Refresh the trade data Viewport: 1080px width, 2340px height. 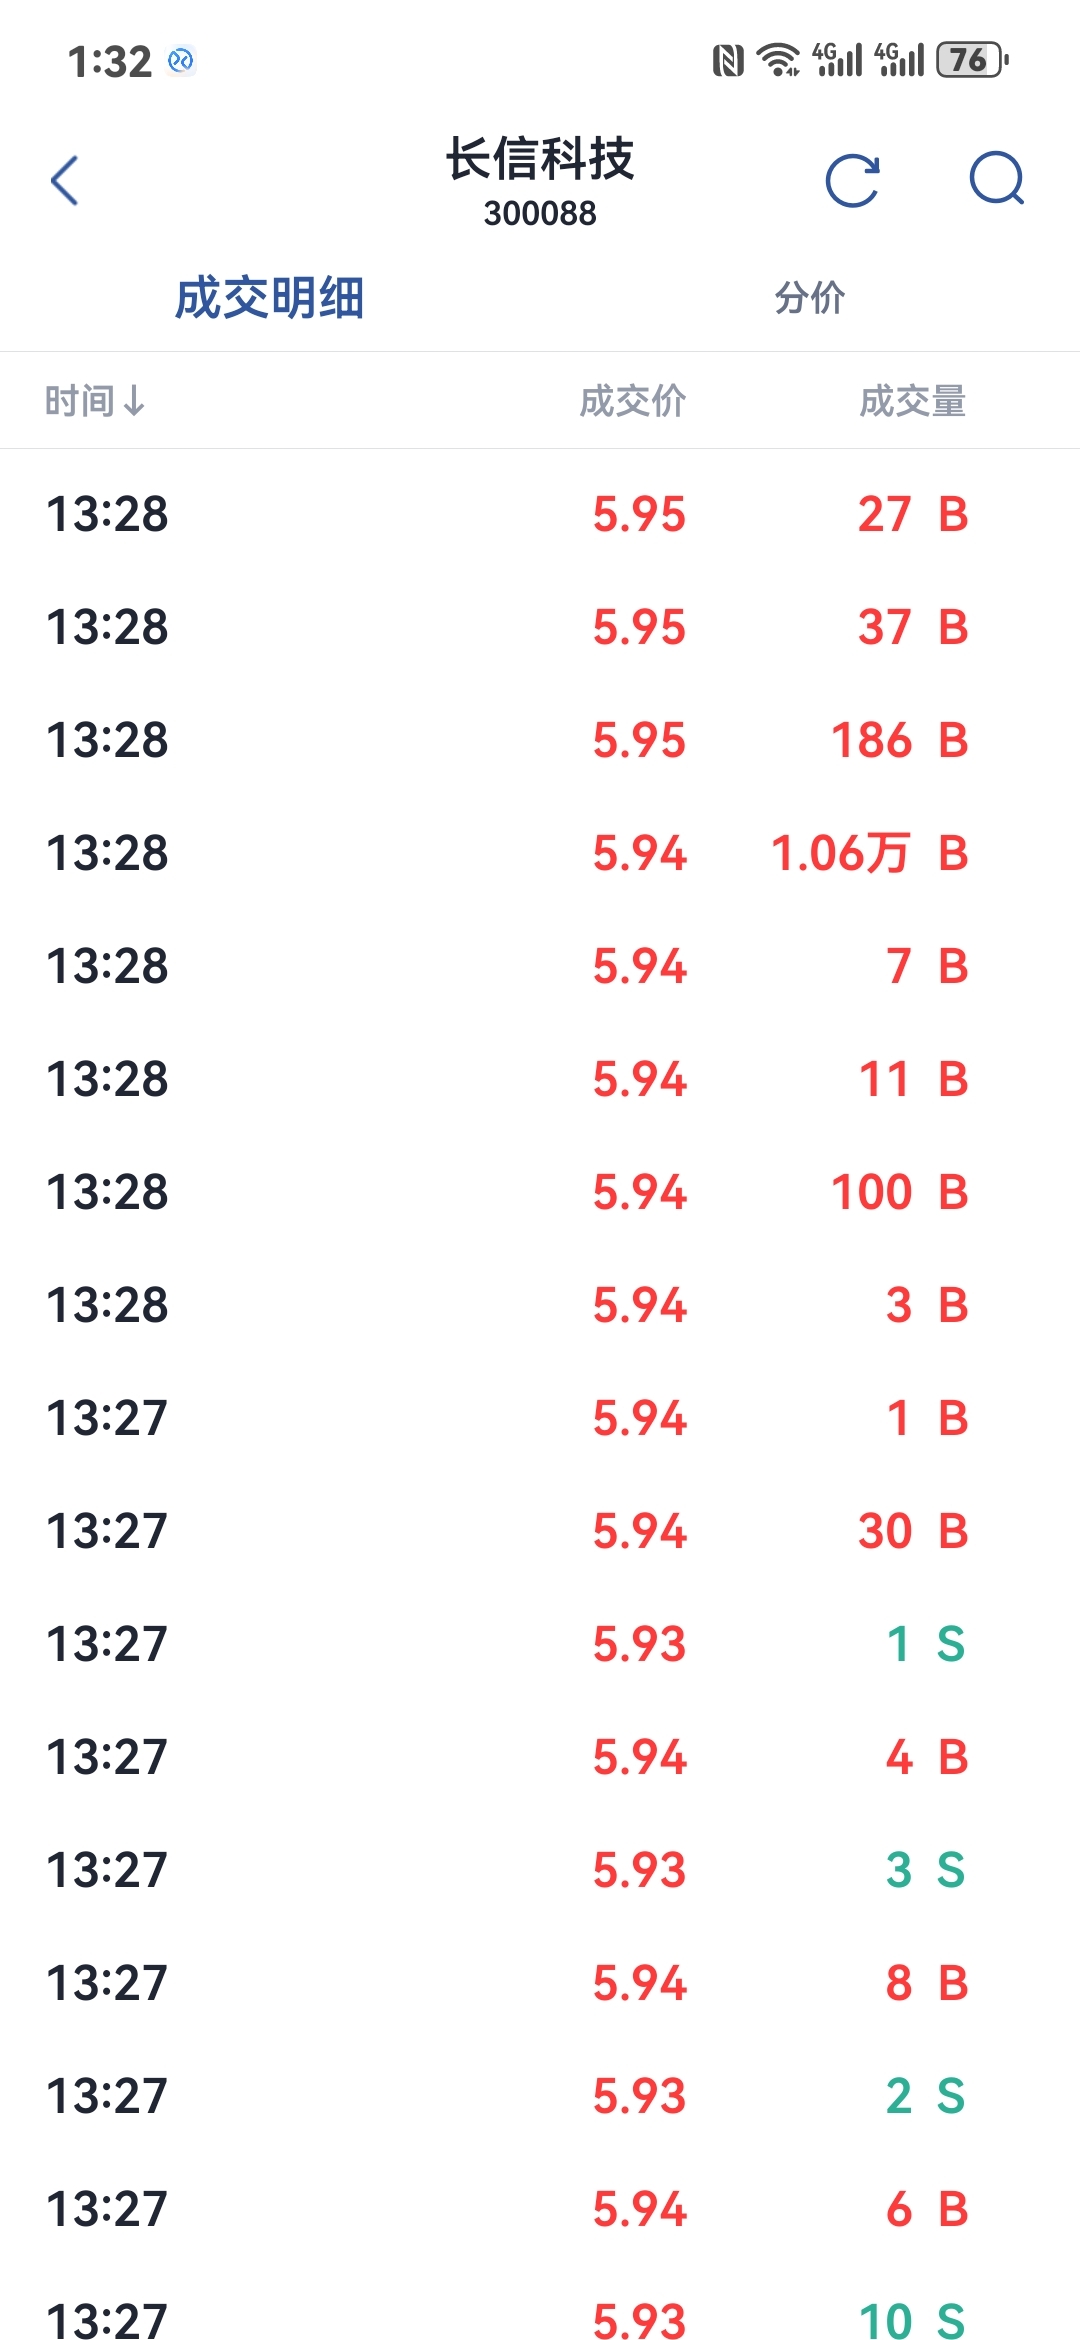pyautogui.click(x=853, y=181)
